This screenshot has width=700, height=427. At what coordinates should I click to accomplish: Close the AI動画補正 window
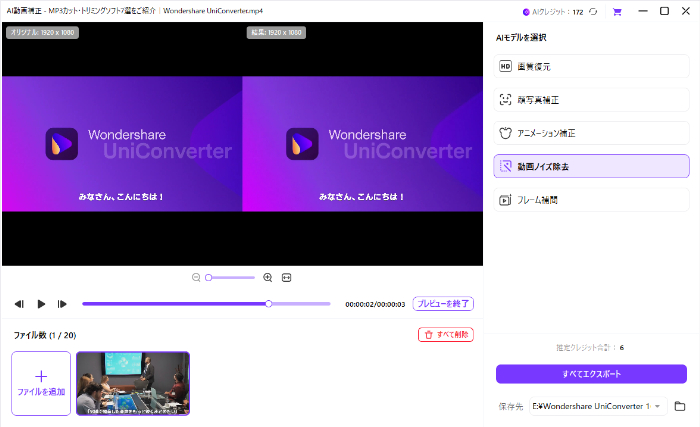[x=686, y=11]
